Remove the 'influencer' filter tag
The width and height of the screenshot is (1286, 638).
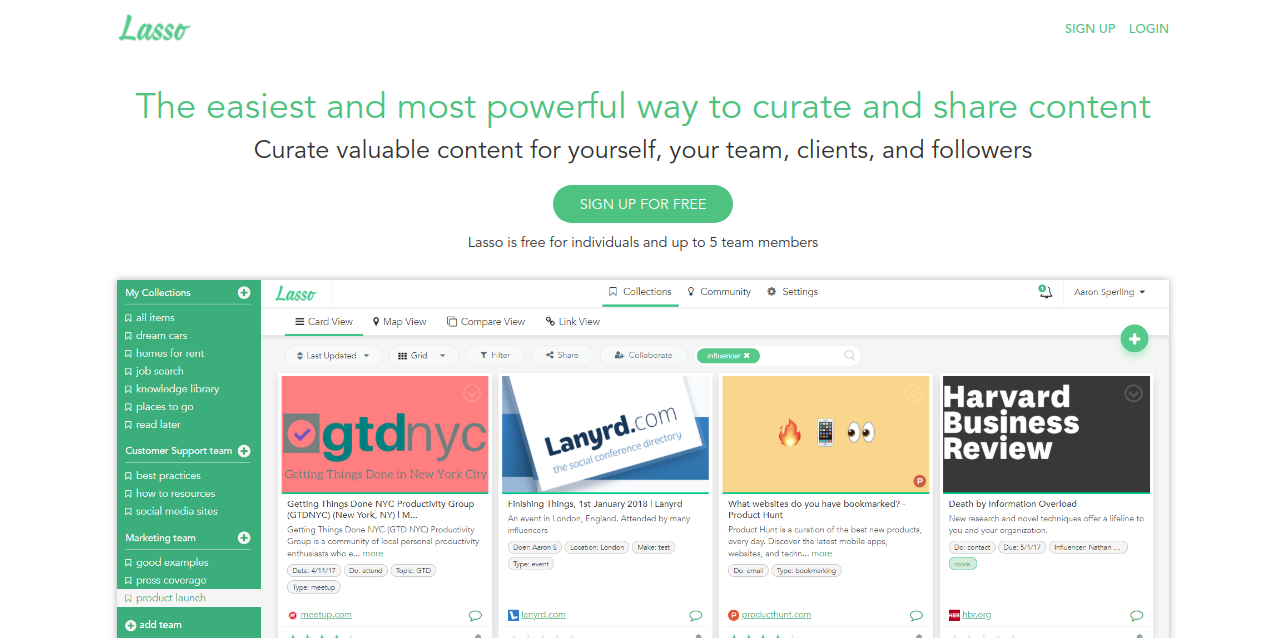(x=746, y=355)
